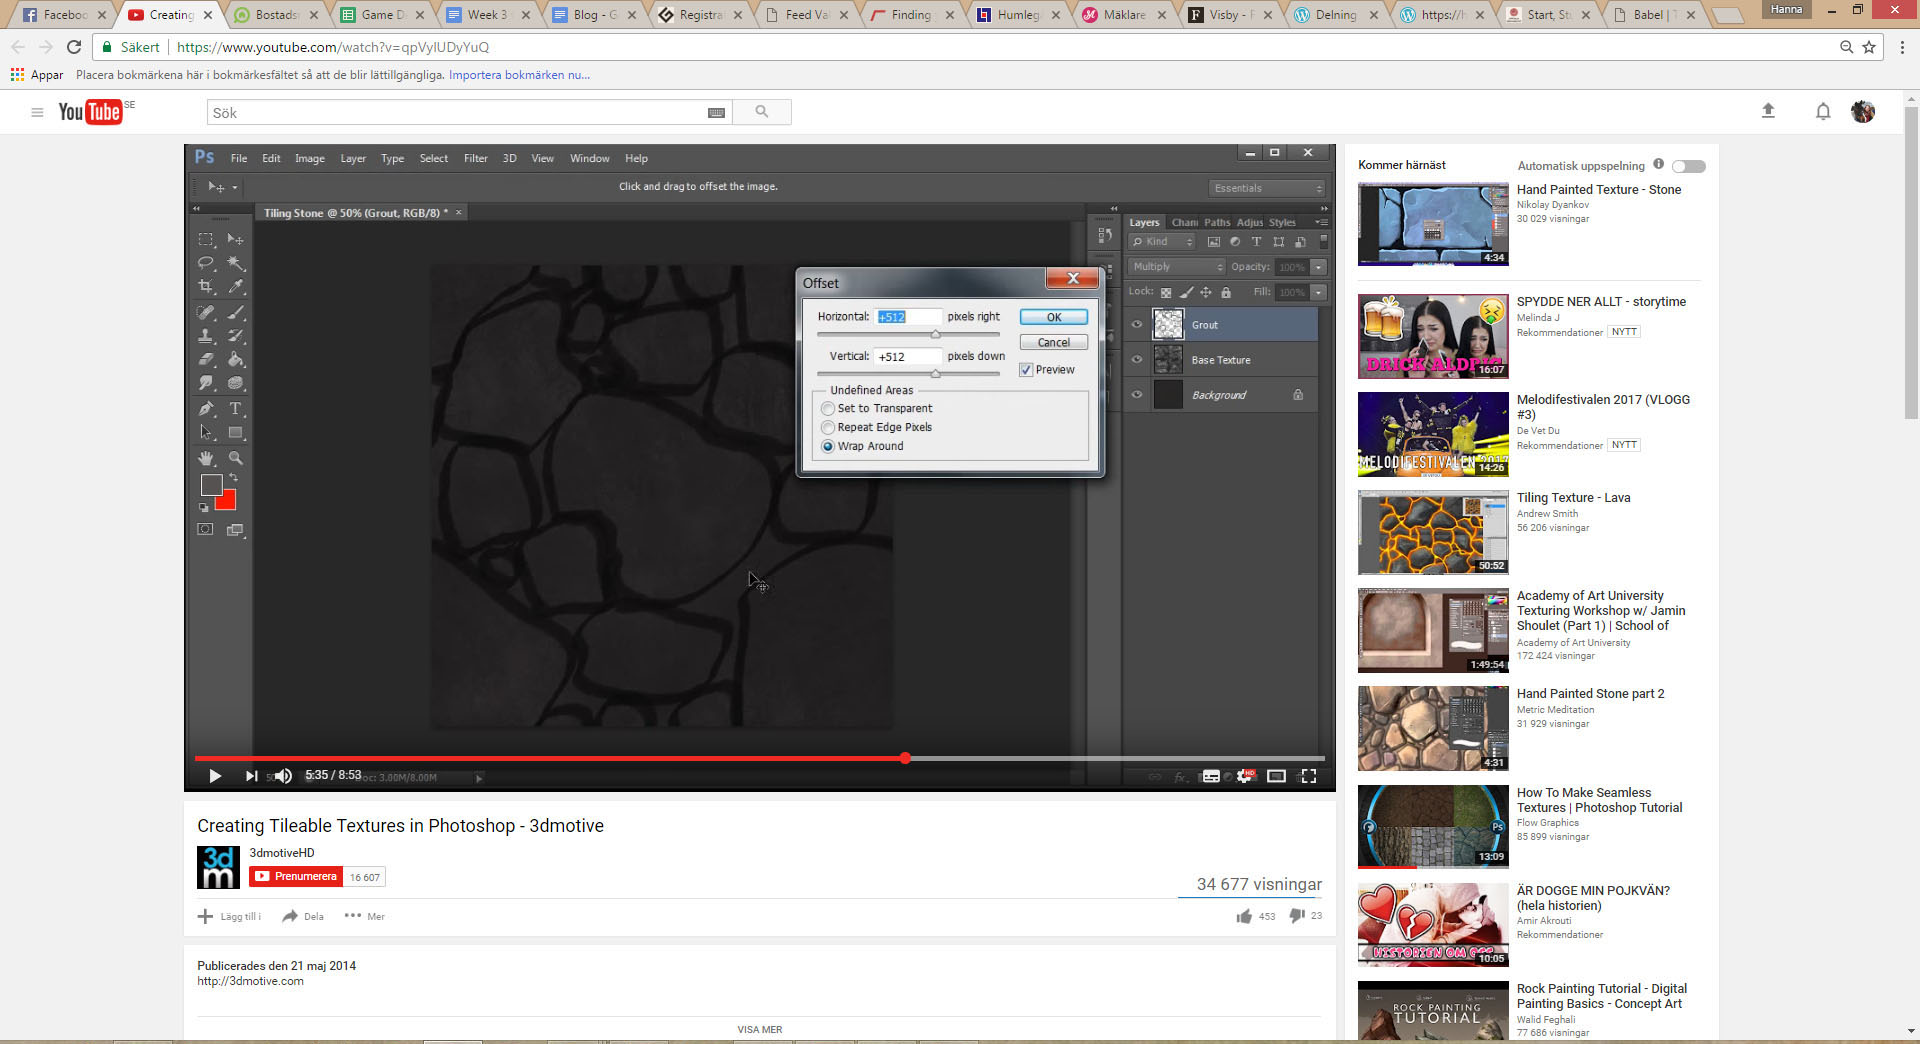Enable the Preview checkbox in Offset dialog
The width and height of the screenshot is (1920, 1044).
[1026, 369]
